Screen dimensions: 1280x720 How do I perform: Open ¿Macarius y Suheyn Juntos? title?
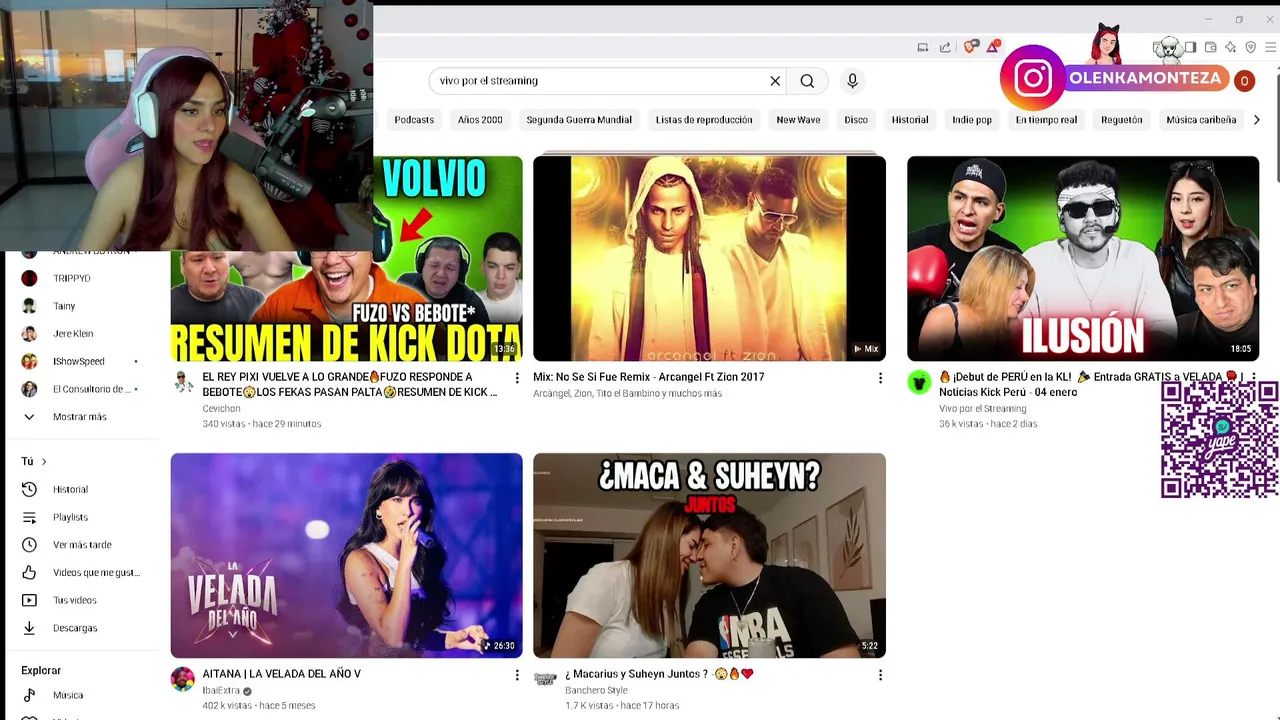660,674
